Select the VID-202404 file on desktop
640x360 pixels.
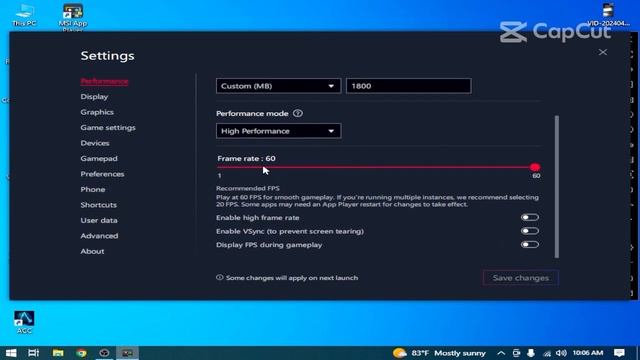click(x=608, y=15)
